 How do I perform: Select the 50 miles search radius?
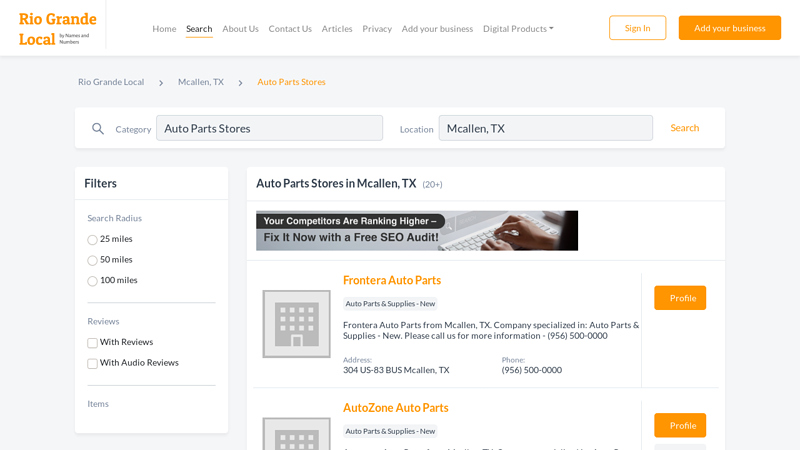tap(92, 260)
